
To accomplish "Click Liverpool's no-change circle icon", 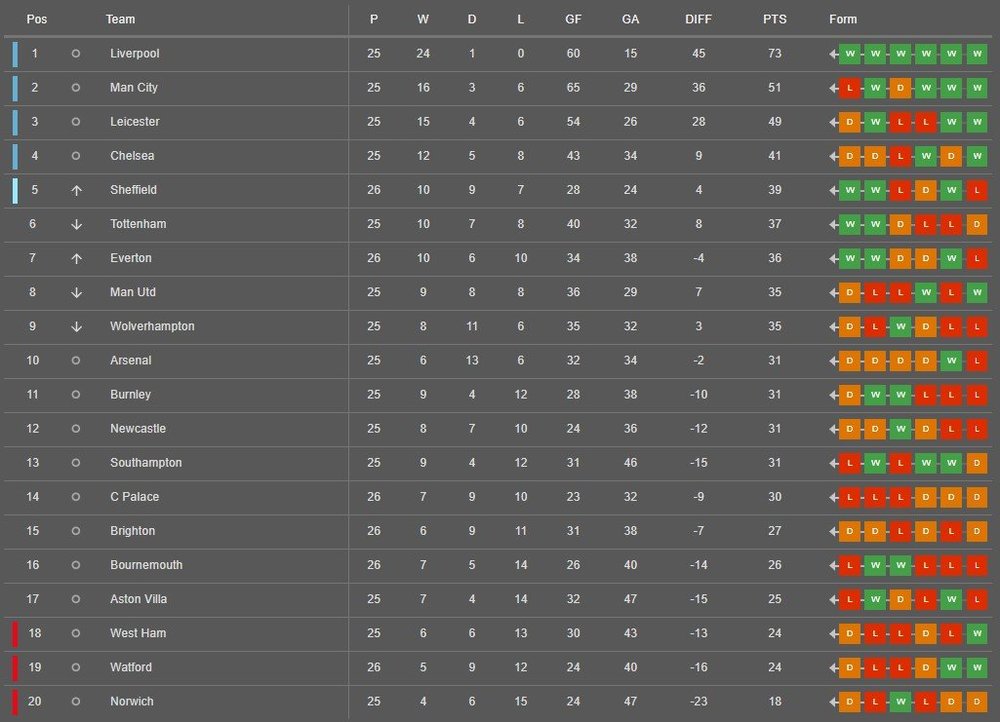I will (x=76, y=54).
